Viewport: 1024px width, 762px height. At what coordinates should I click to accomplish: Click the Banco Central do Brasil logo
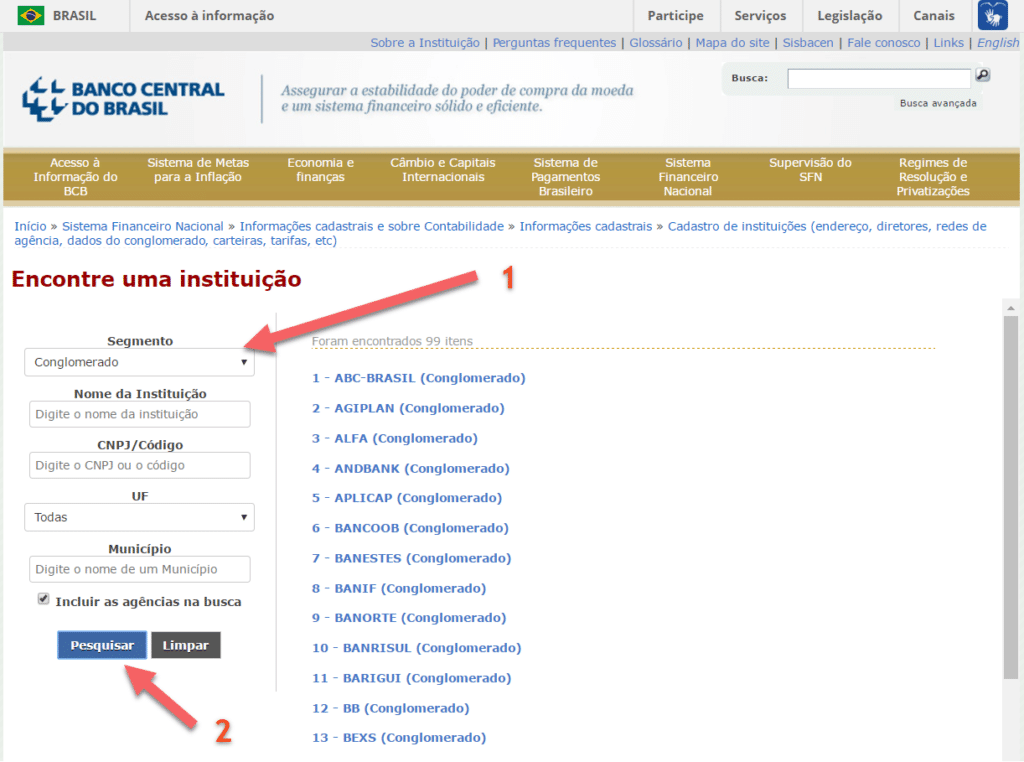click(x=123, y=99)
